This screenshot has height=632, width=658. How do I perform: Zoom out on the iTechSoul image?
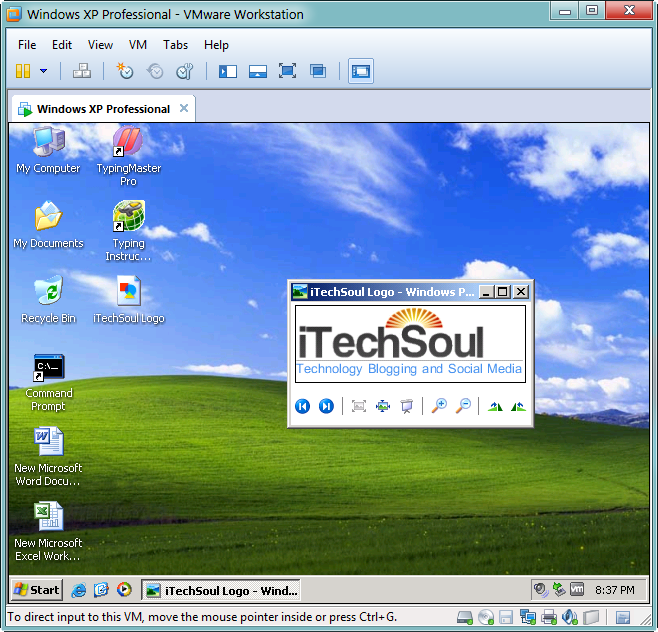pyautogui.click(x=463, y=406)
